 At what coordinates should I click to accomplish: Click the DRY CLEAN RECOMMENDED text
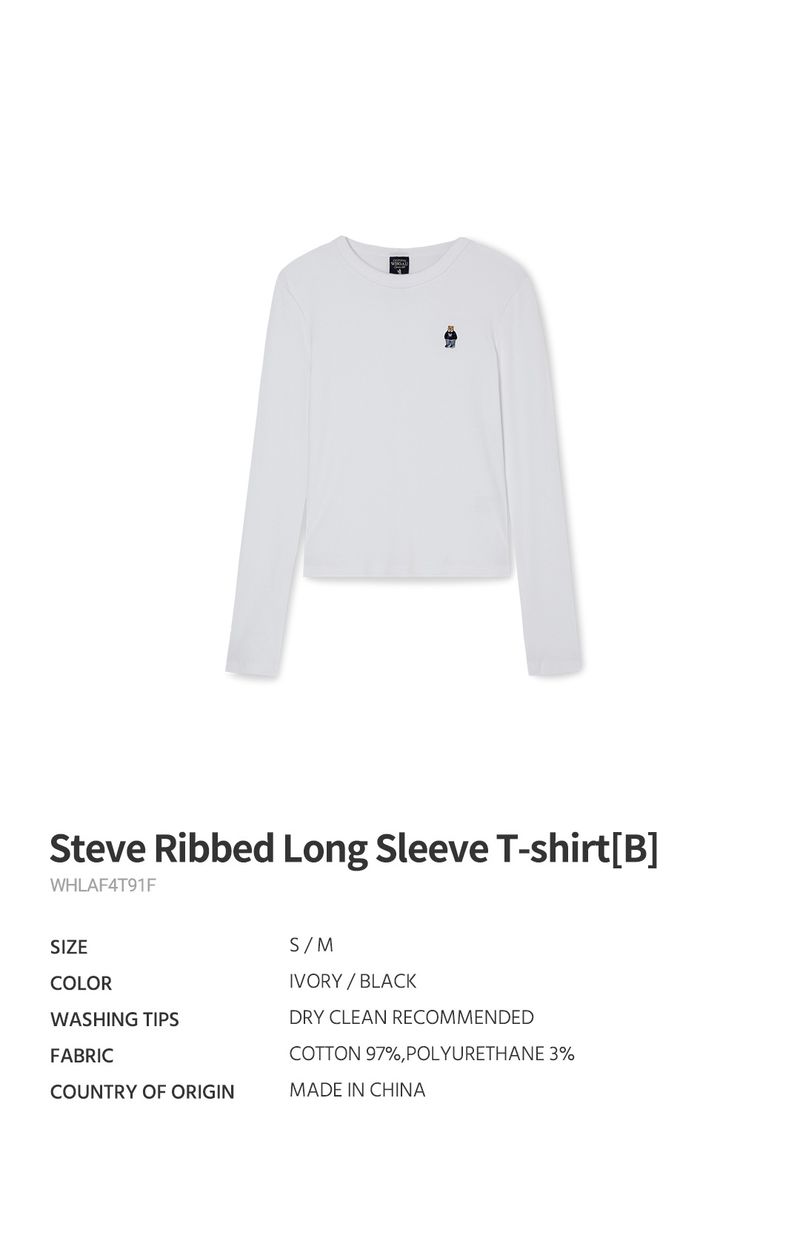(411, 1017)
